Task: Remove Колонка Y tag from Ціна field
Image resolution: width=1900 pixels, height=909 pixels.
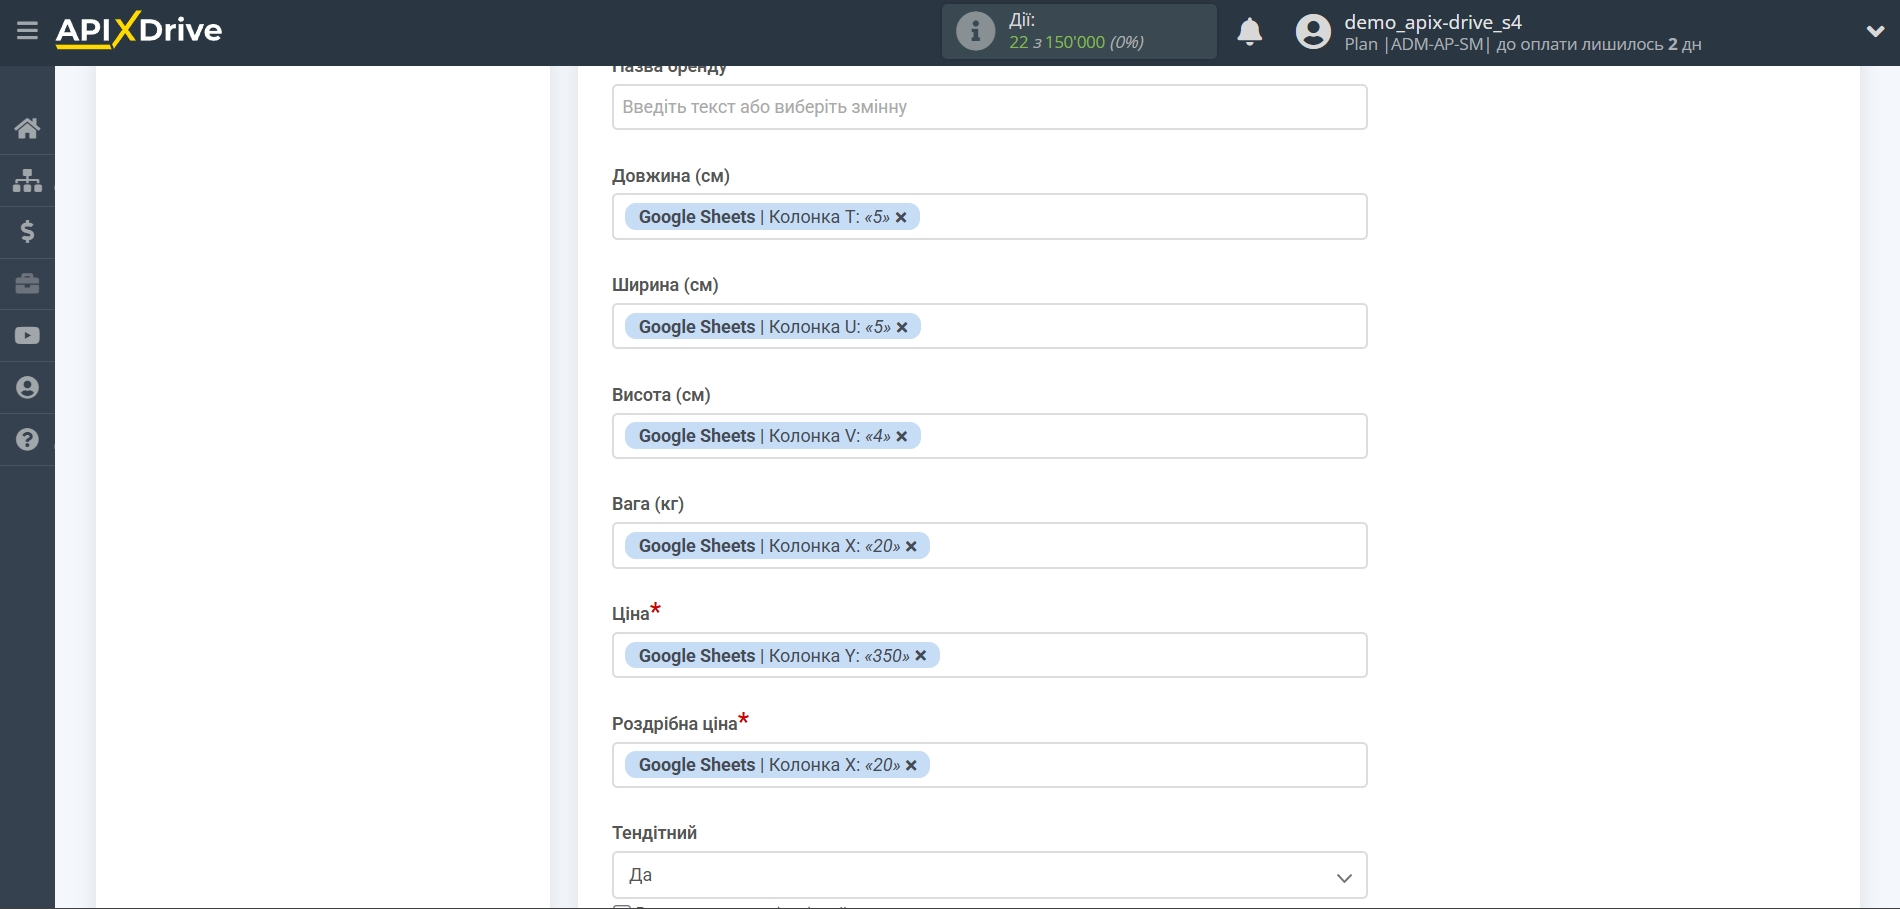Action: 921,656
